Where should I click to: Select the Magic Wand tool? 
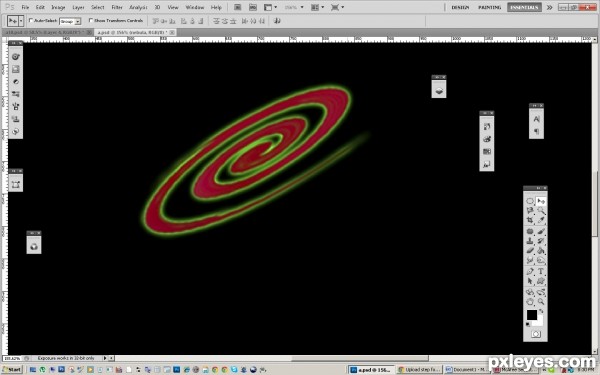pyautogui.click(x=541, y=210)
